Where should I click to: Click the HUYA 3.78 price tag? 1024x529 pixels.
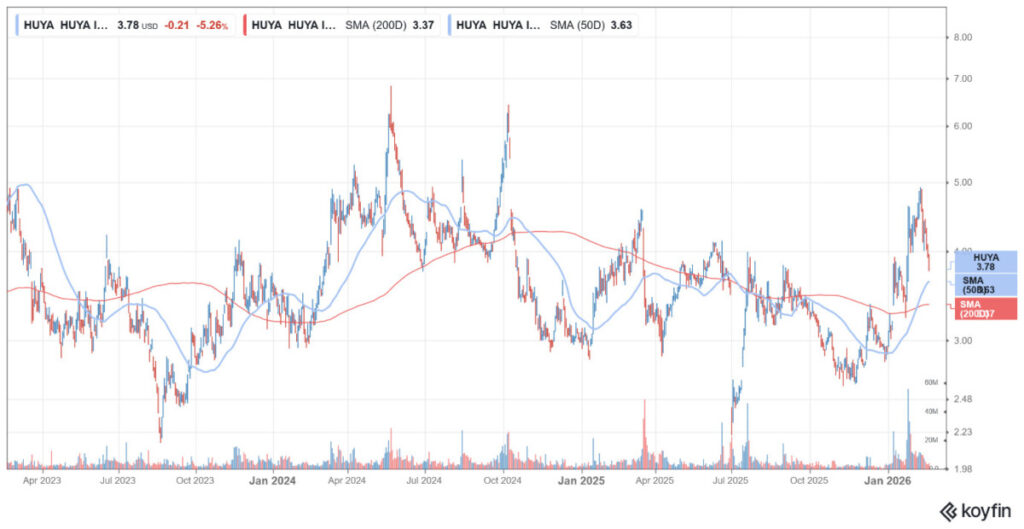coord(985,262)
